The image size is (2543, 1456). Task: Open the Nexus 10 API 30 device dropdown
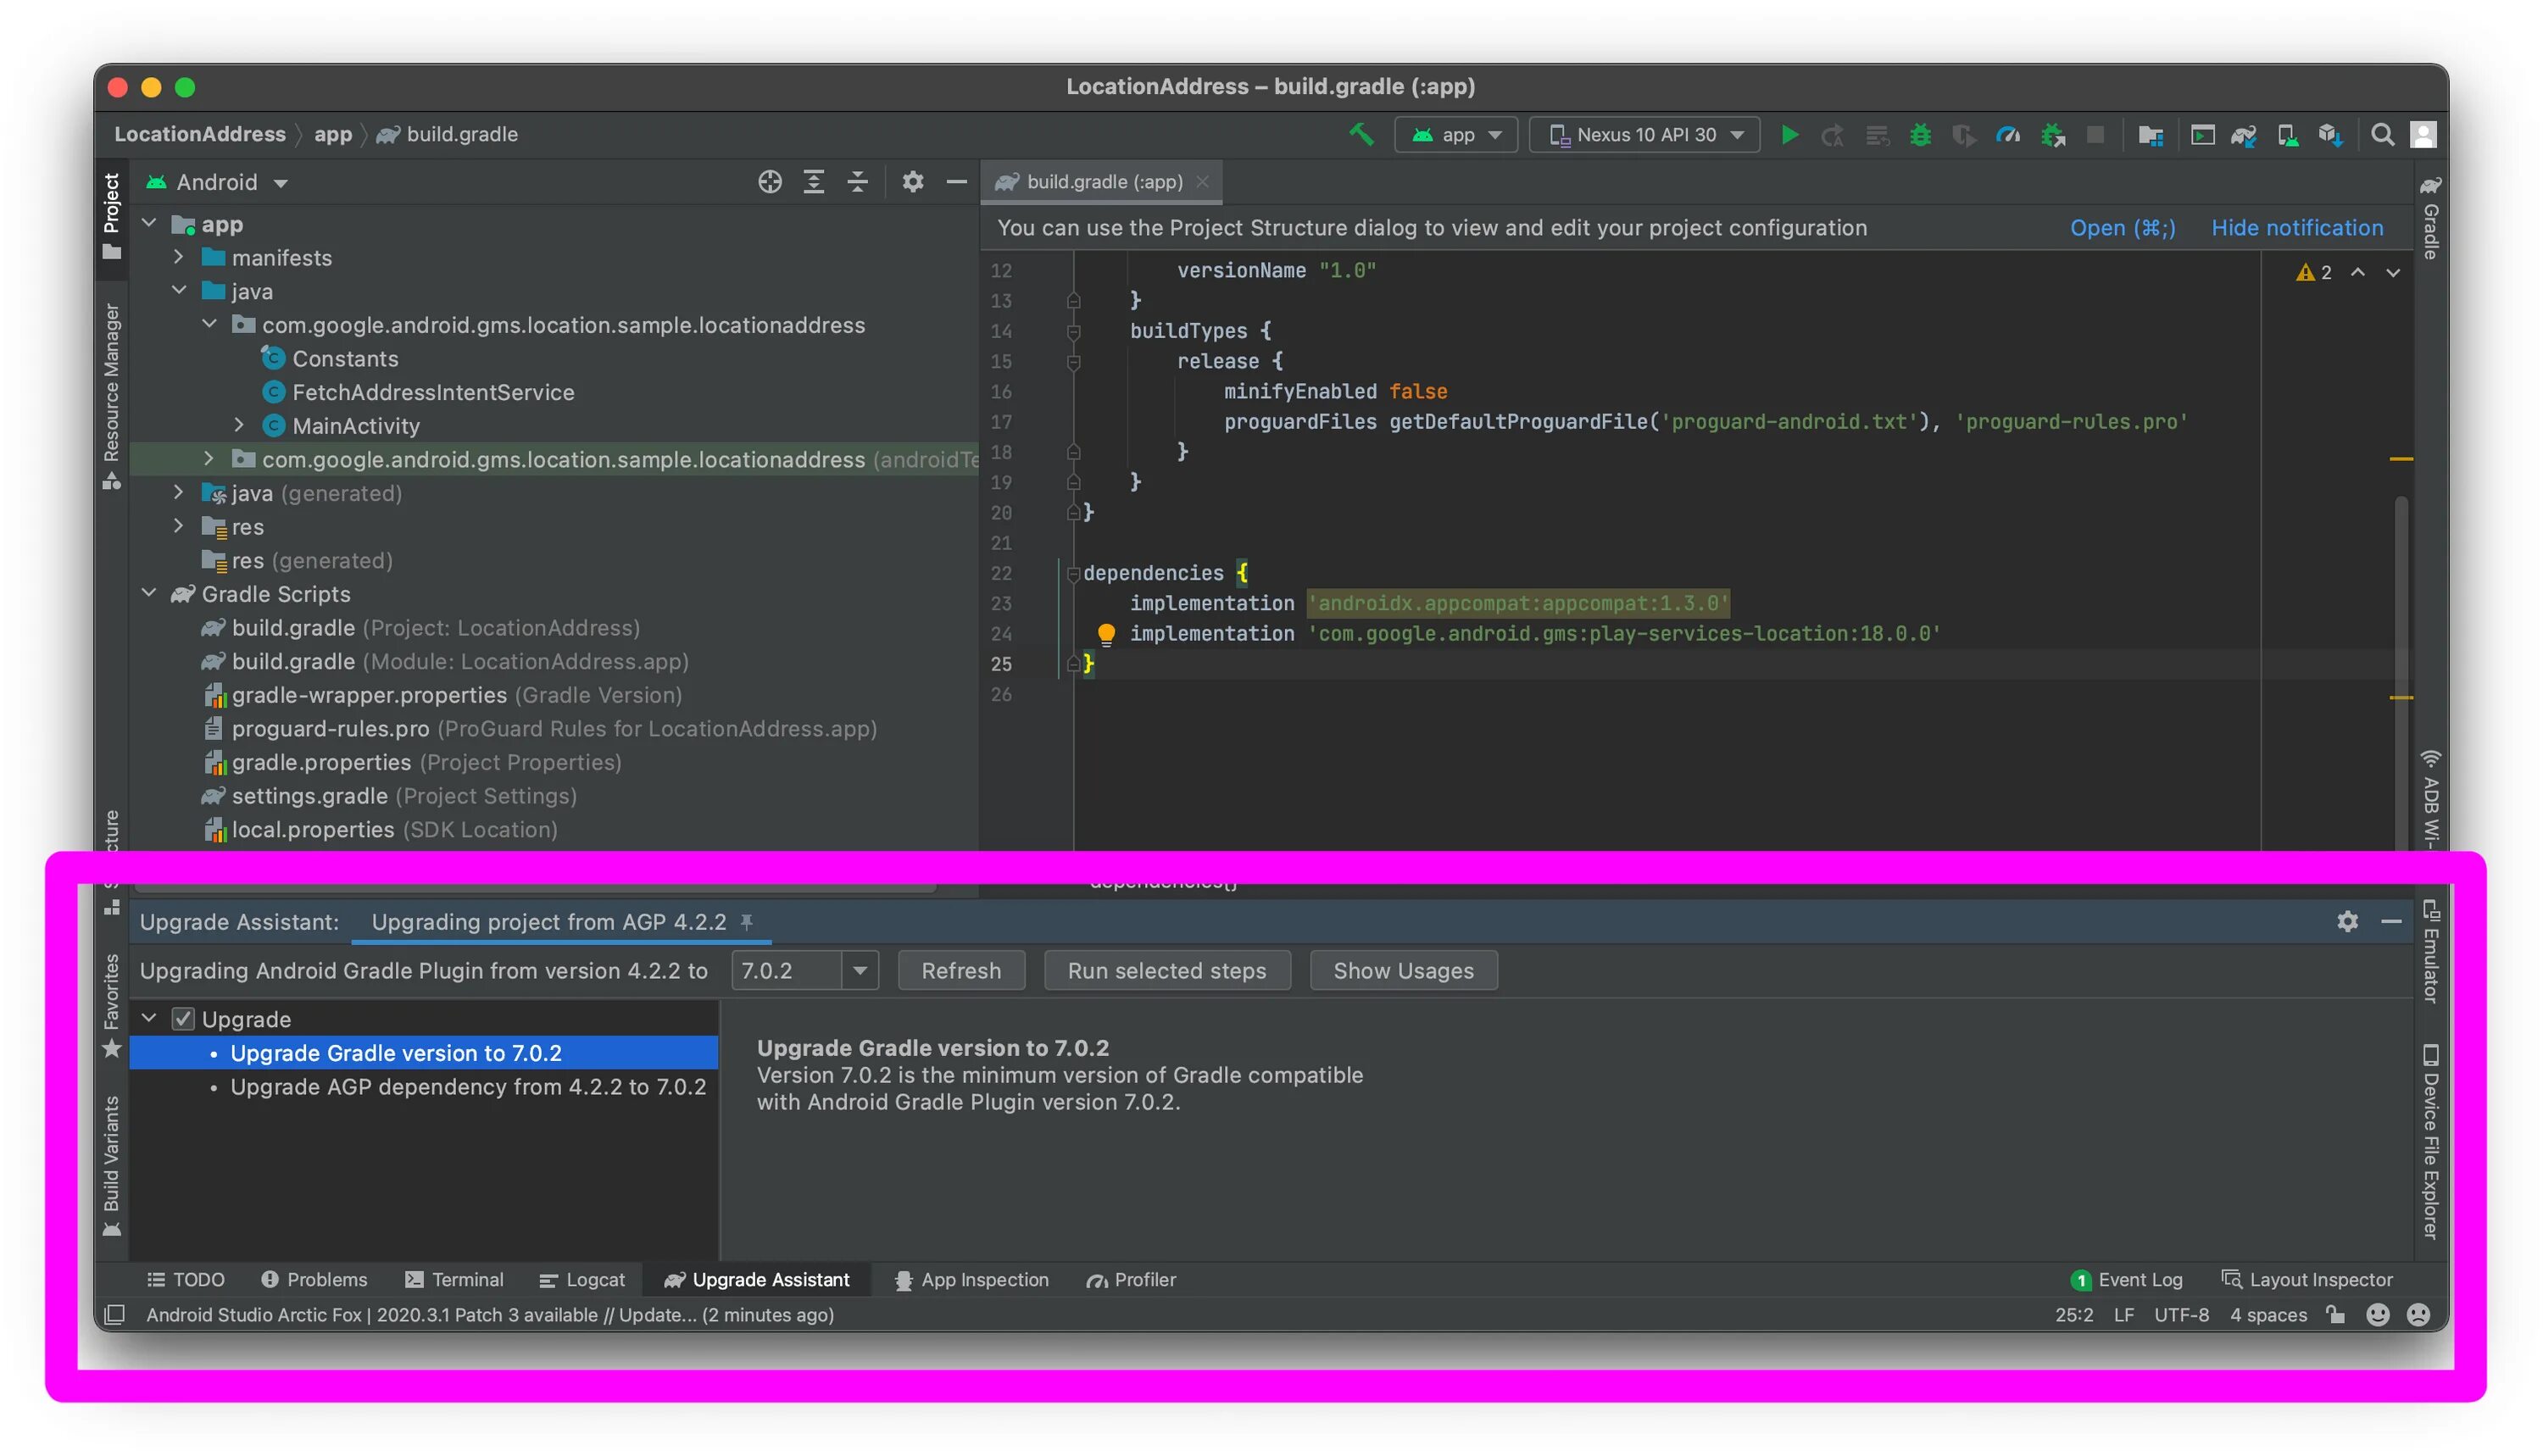click(1645, 135)
